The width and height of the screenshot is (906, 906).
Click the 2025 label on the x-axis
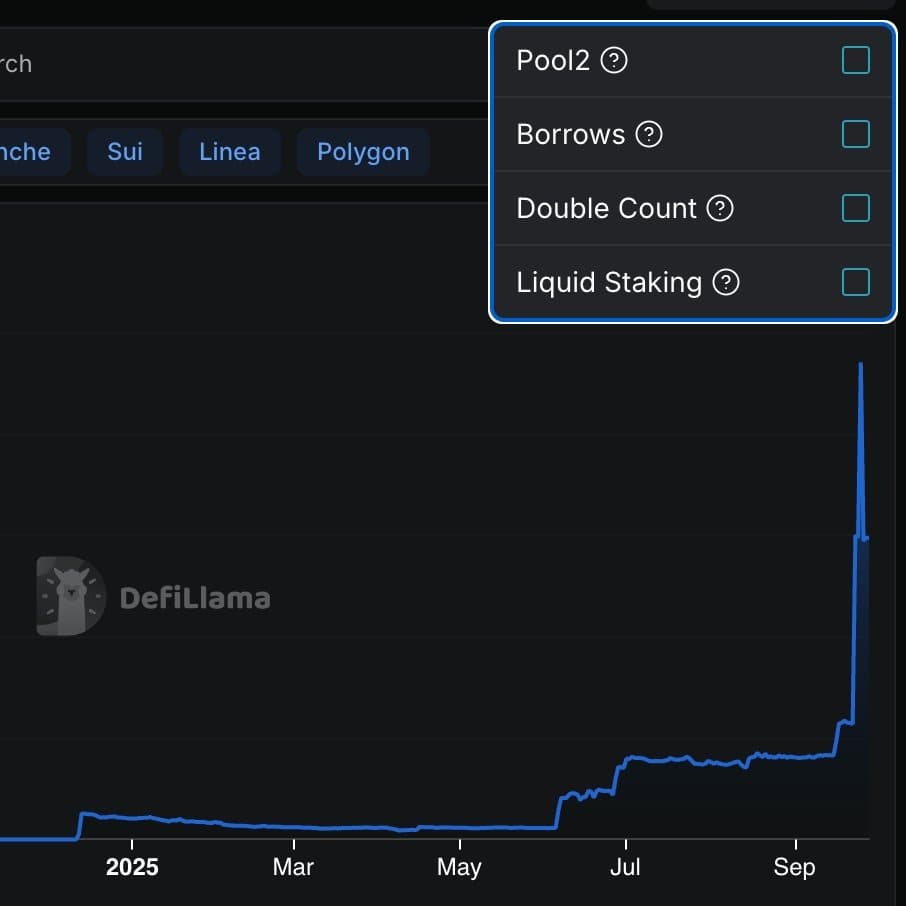click(x=132, y=867)
